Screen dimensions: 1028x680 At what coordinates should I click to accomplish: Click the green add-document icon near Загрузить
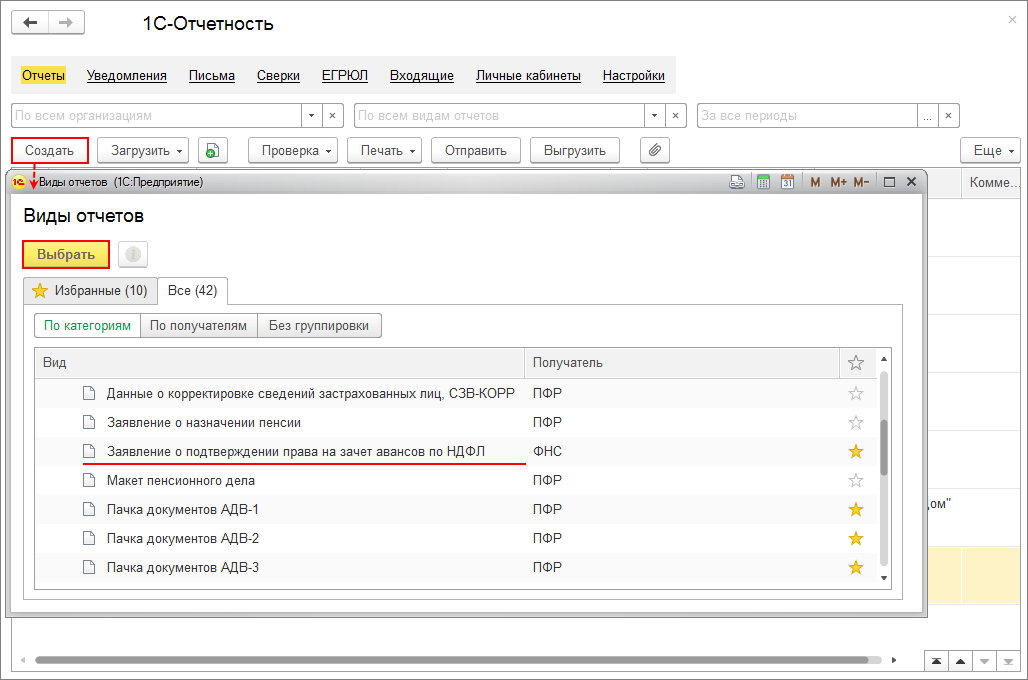click(212, 151)
